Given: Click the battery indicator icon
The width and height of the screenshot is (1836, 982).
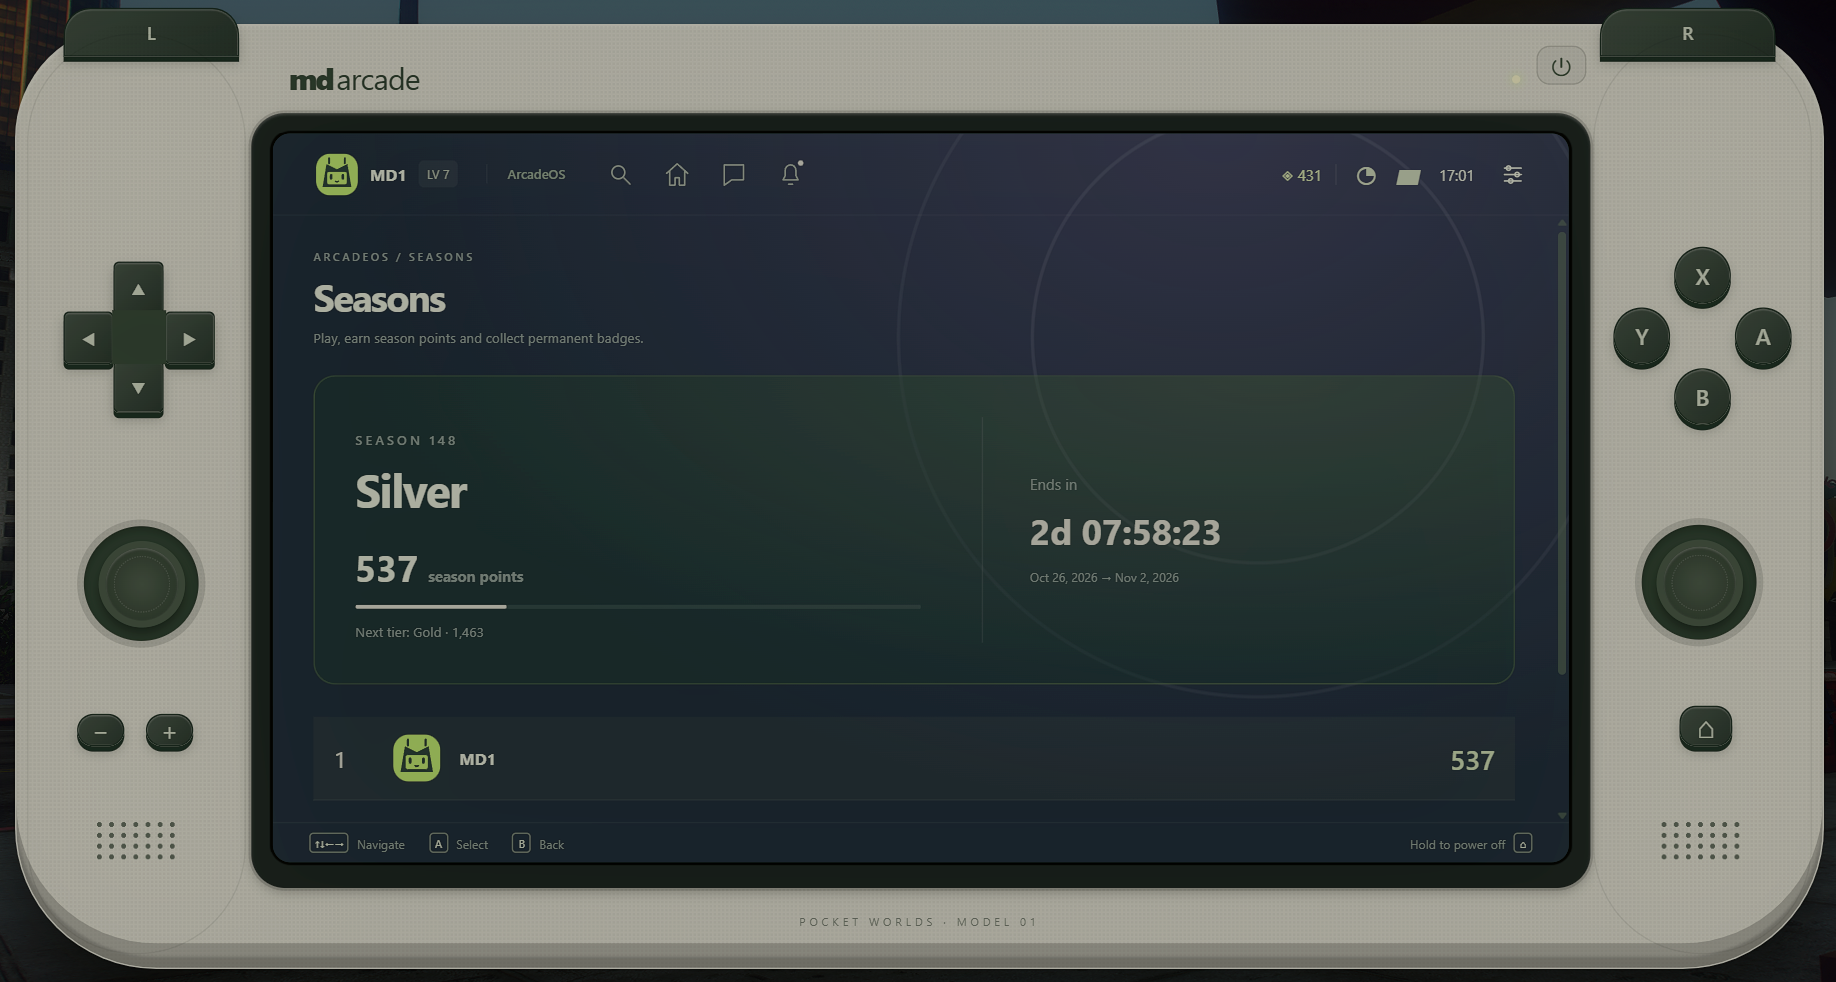Looking at the screenshot, I should point(1408,177).
